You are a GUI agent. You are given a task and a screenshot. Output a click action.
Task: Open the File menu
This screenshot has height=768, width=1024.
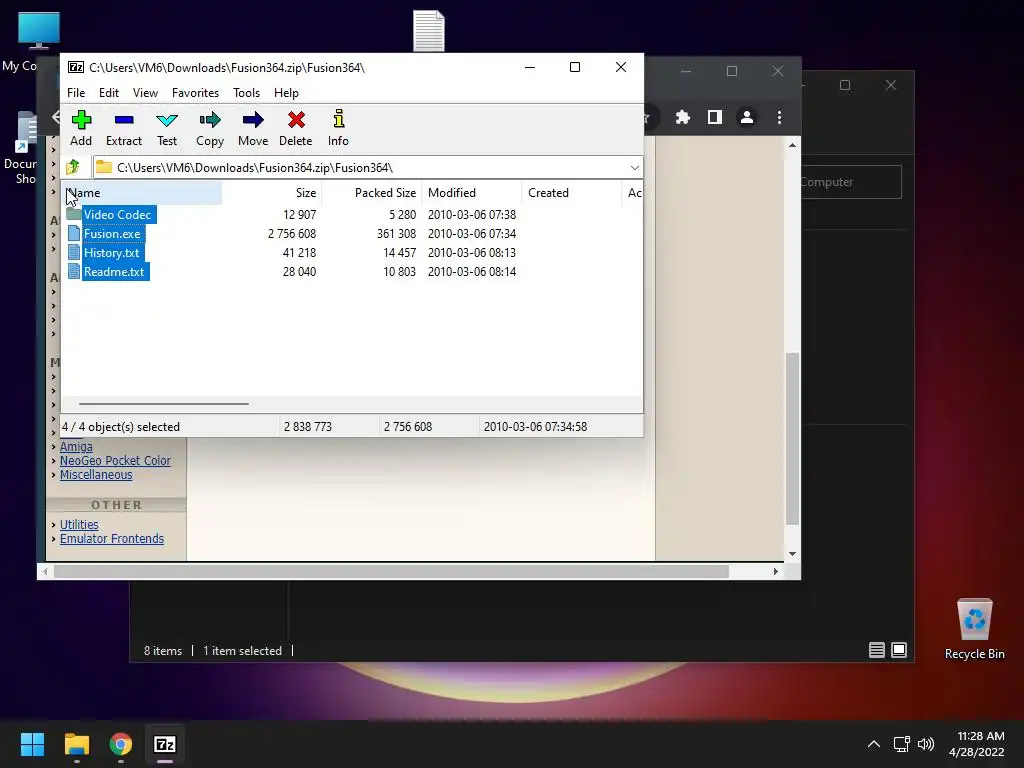coord(76,93)
